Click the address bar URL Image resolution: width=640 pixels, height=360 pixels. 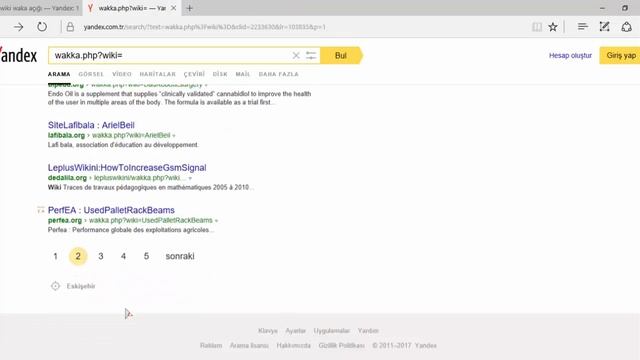(204, 27)
